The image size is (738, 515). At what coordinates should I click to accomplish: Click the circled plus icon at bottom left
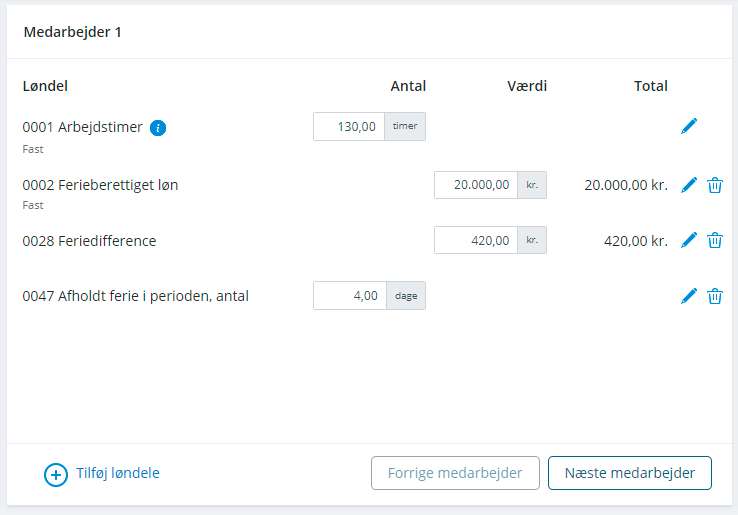pos(56,475)
